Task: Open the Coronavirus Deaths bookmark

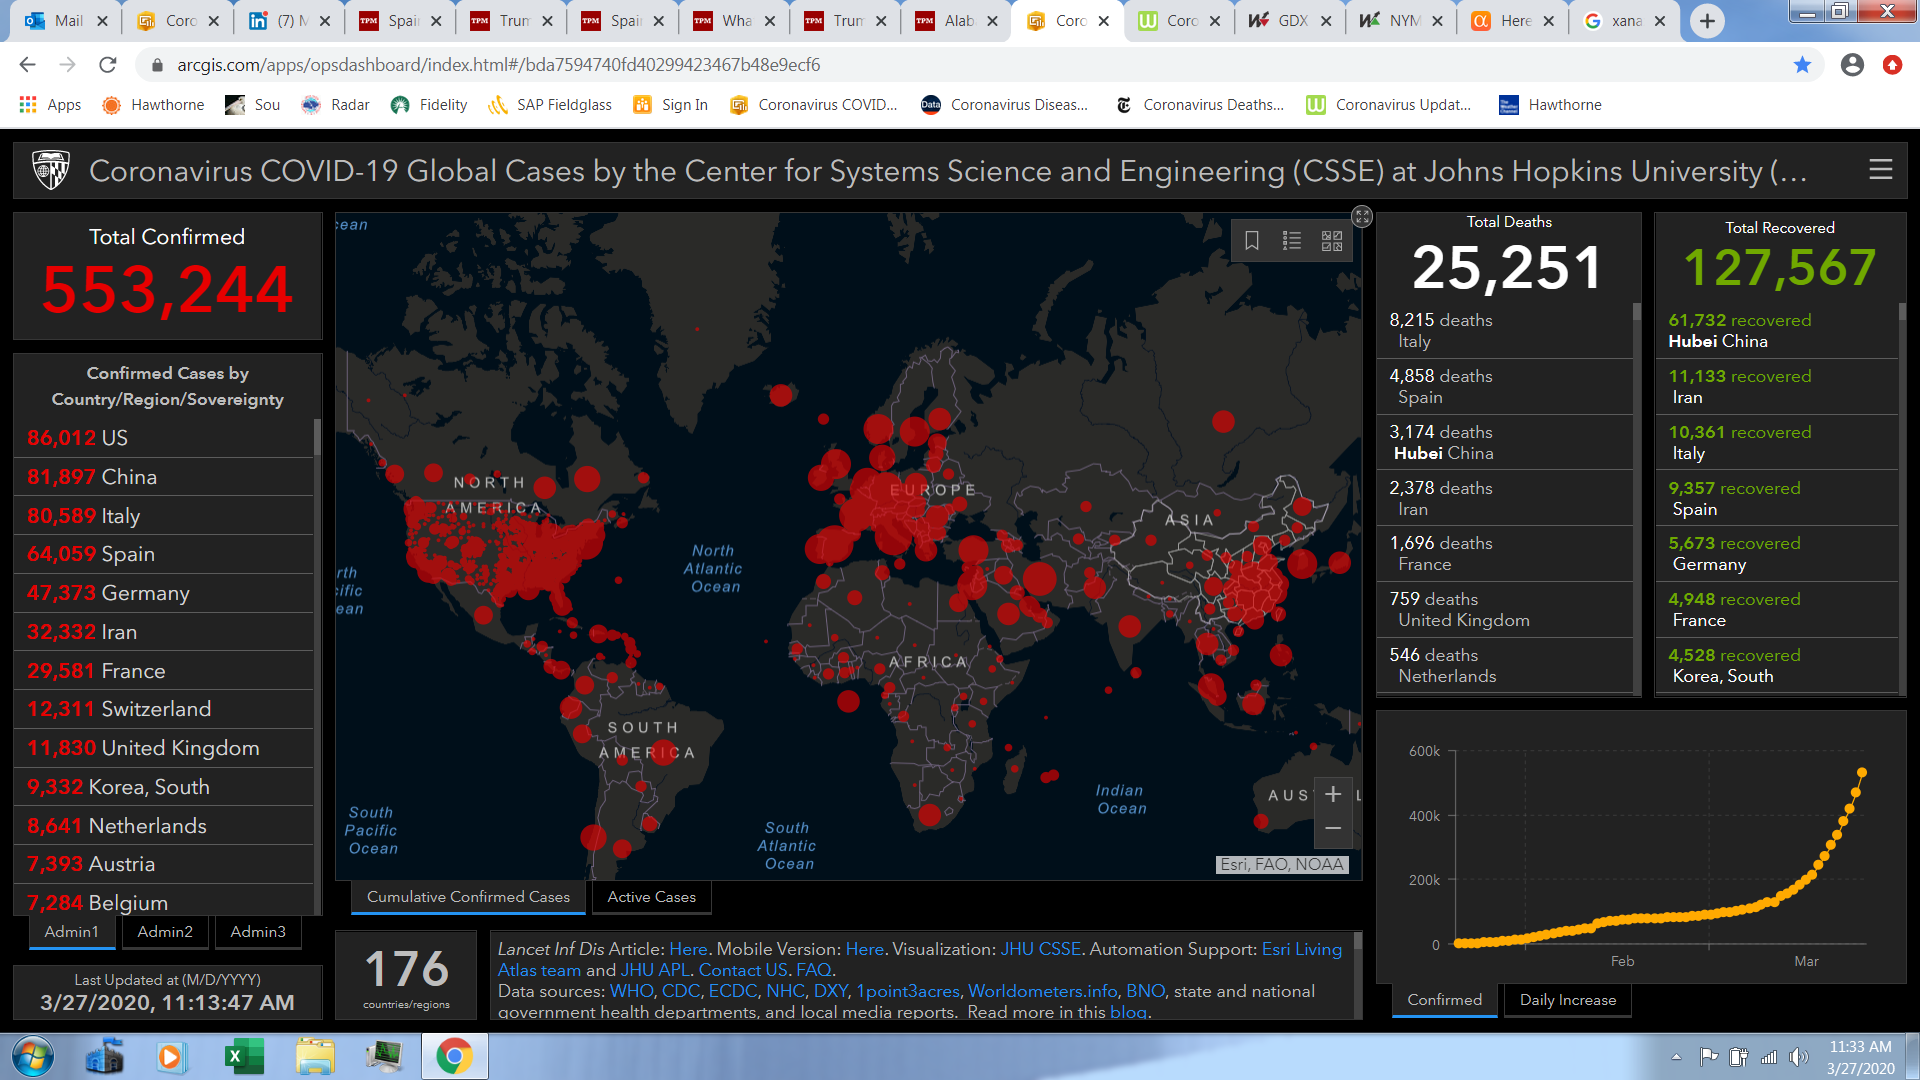Action: [1200, 105]
